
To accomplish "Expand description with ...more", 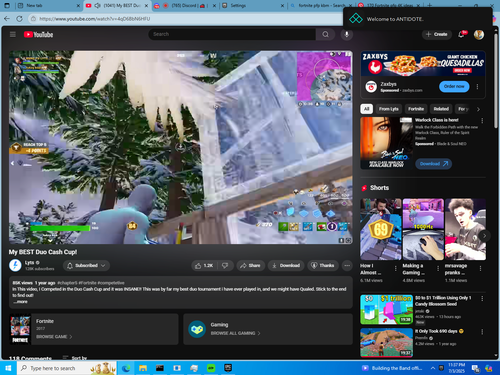I will [21, 302].
